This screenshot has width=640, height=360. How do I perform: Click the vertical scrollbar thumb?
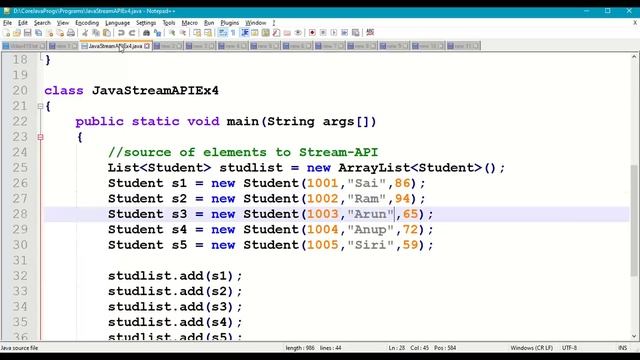click(634, 220)
